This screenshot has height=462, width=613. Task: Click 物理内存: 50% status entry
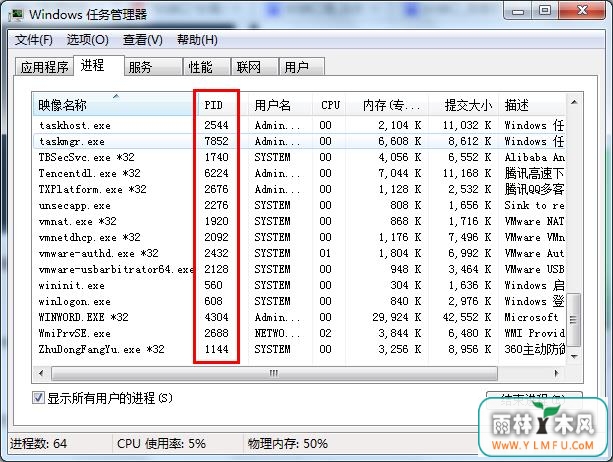[288, 444]
